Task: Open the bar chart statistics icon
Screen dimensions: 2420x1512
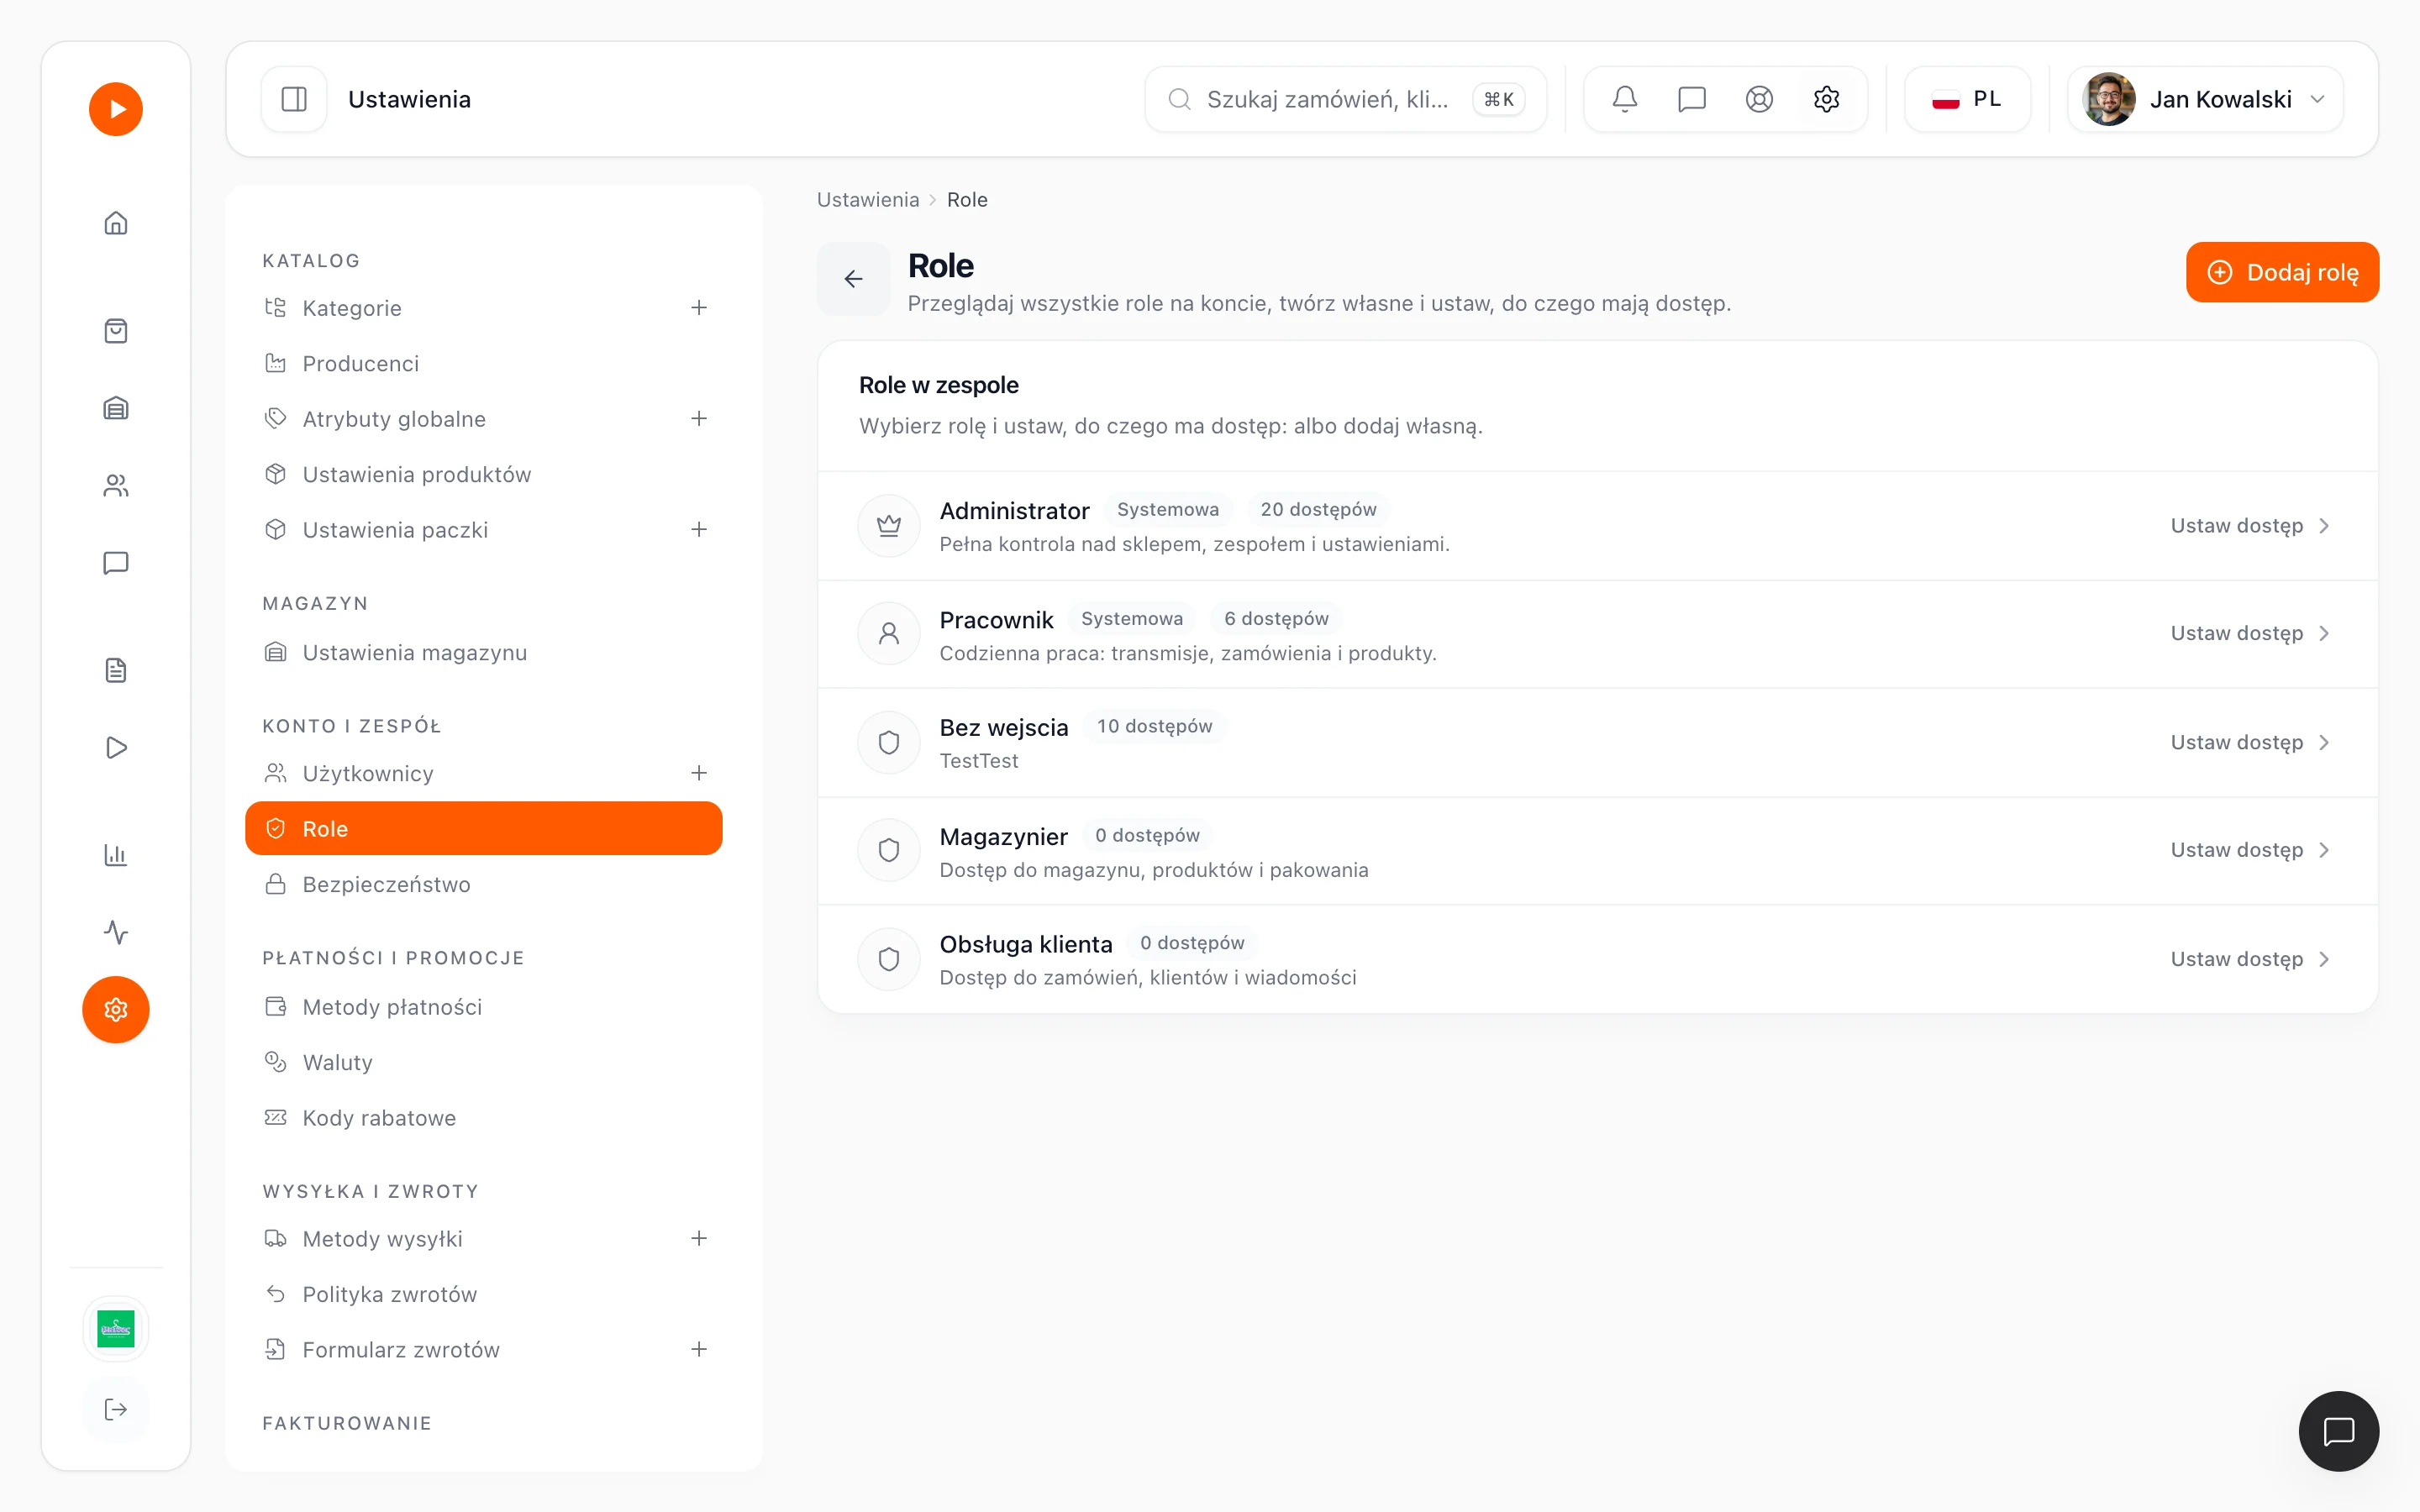Action: tap(116, 855)
